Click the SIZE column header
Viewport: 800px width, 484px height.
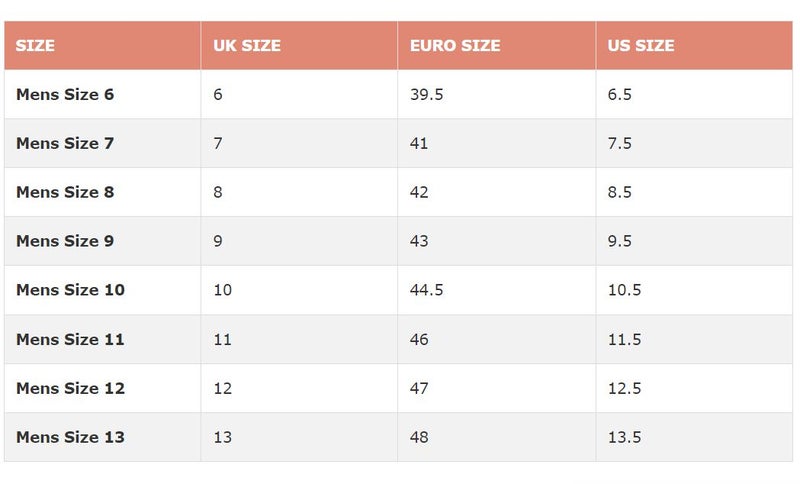click(35, 45)
